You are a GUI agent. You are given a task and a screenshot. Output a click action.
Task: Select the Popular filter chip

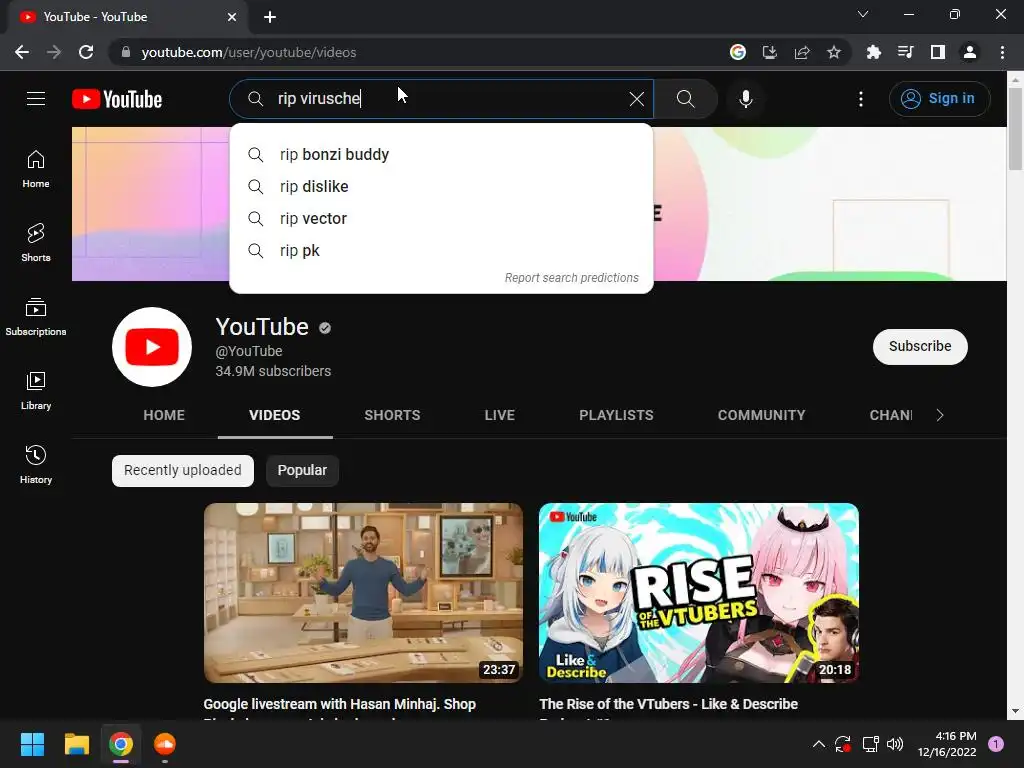point(302,470)
